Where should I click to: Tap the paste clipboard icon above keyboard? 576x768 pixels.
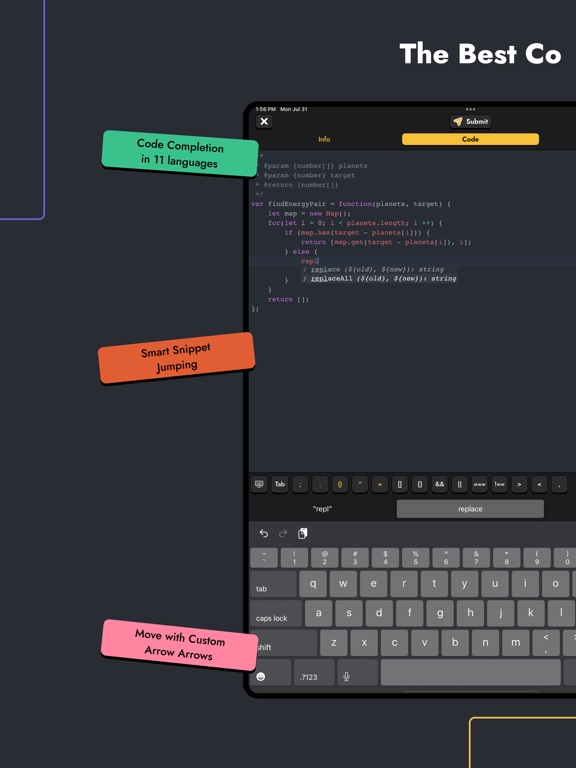coord(302,533)
